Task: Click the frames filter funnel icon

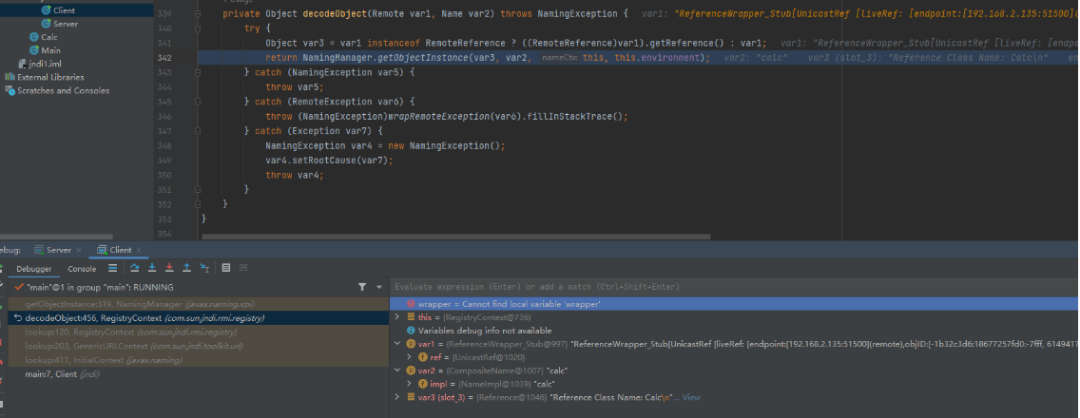Action: tap(362, 286)
